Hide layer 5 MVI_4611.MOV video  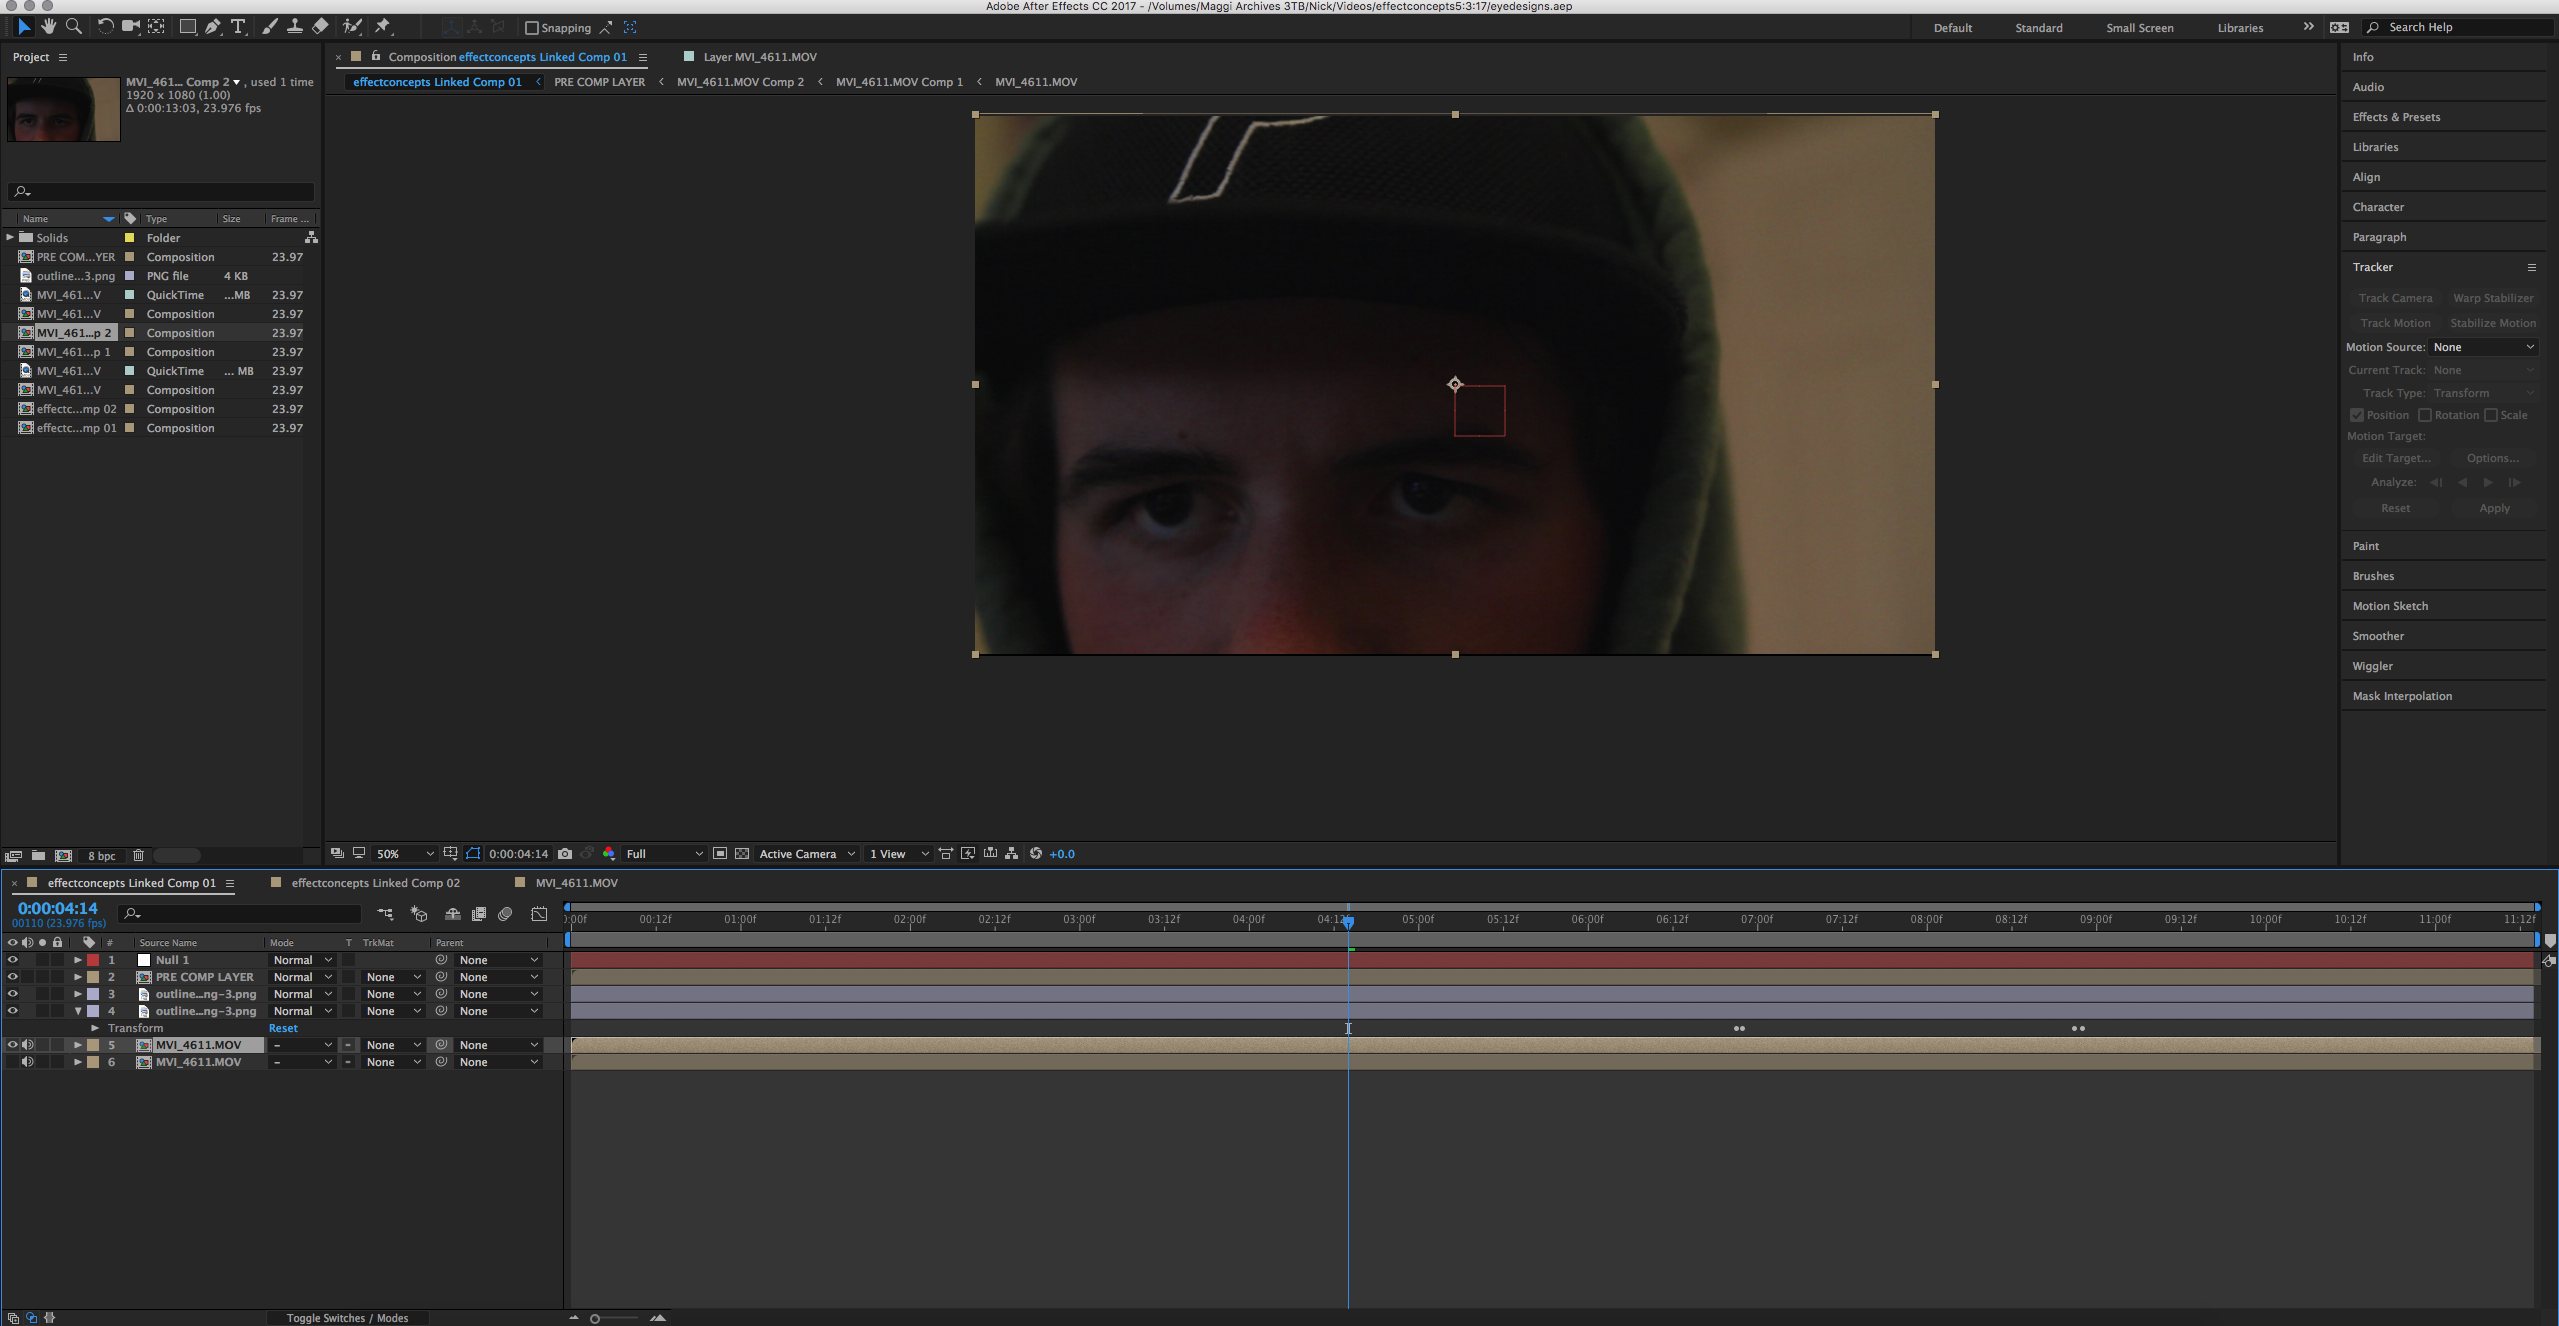(x=12, y=1045)
